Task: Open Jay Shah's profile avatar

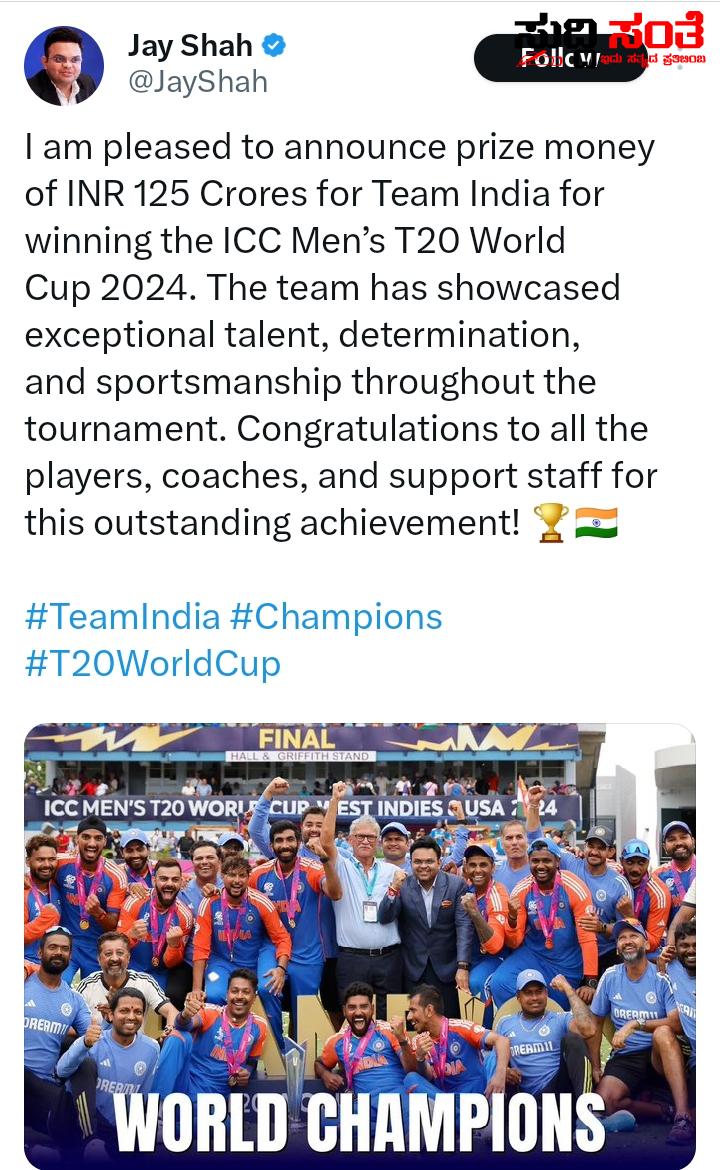Action: coord(64,66)
